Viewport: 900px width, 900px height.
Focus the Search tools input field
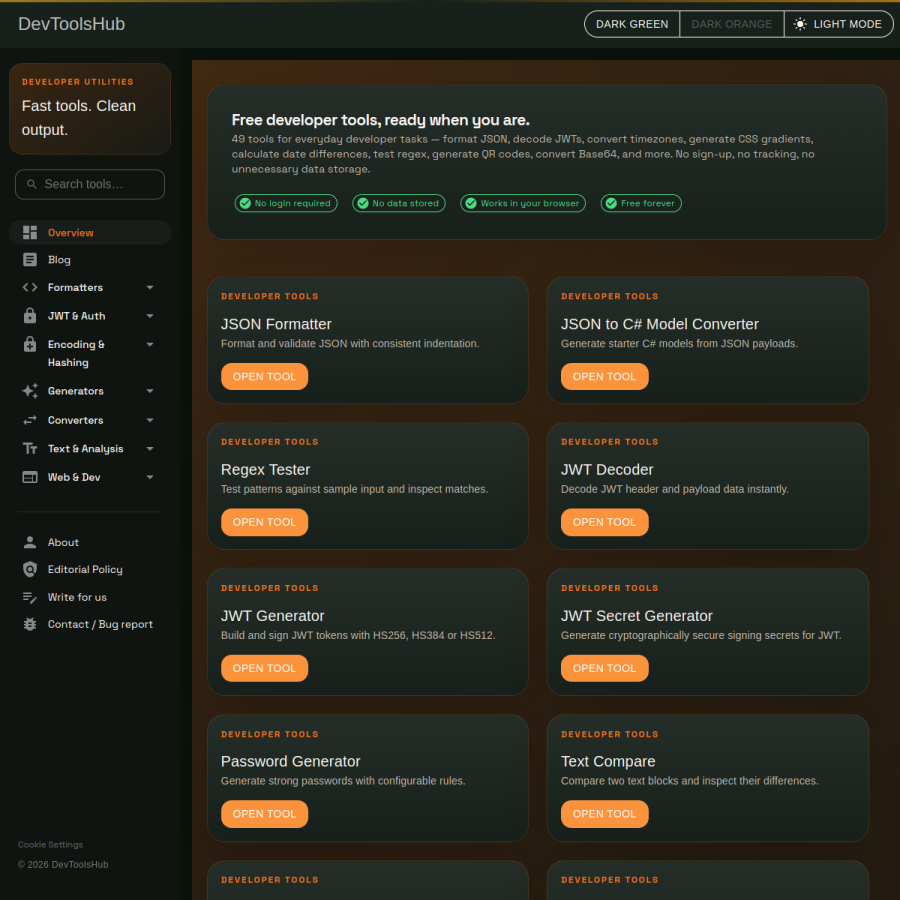(90, 184)
